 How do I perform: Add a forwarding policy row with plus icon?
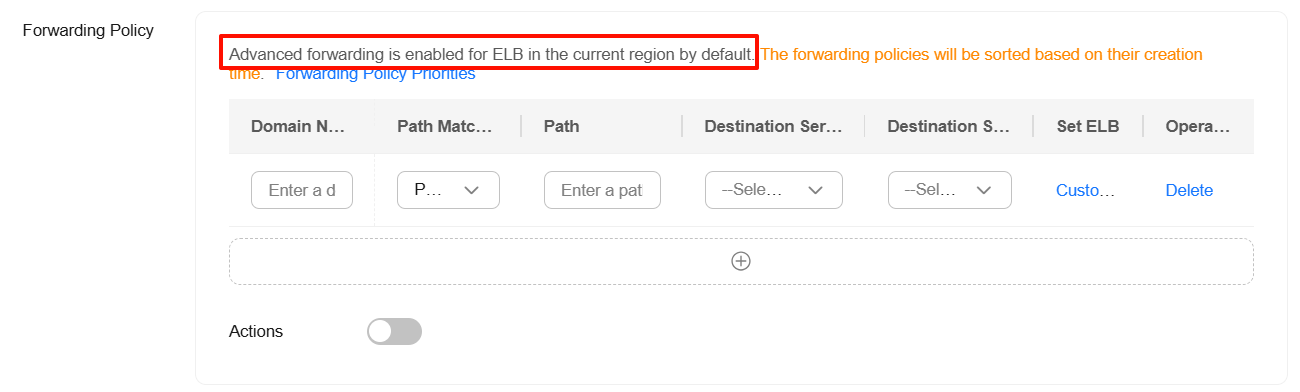click(x=741, y=261)
